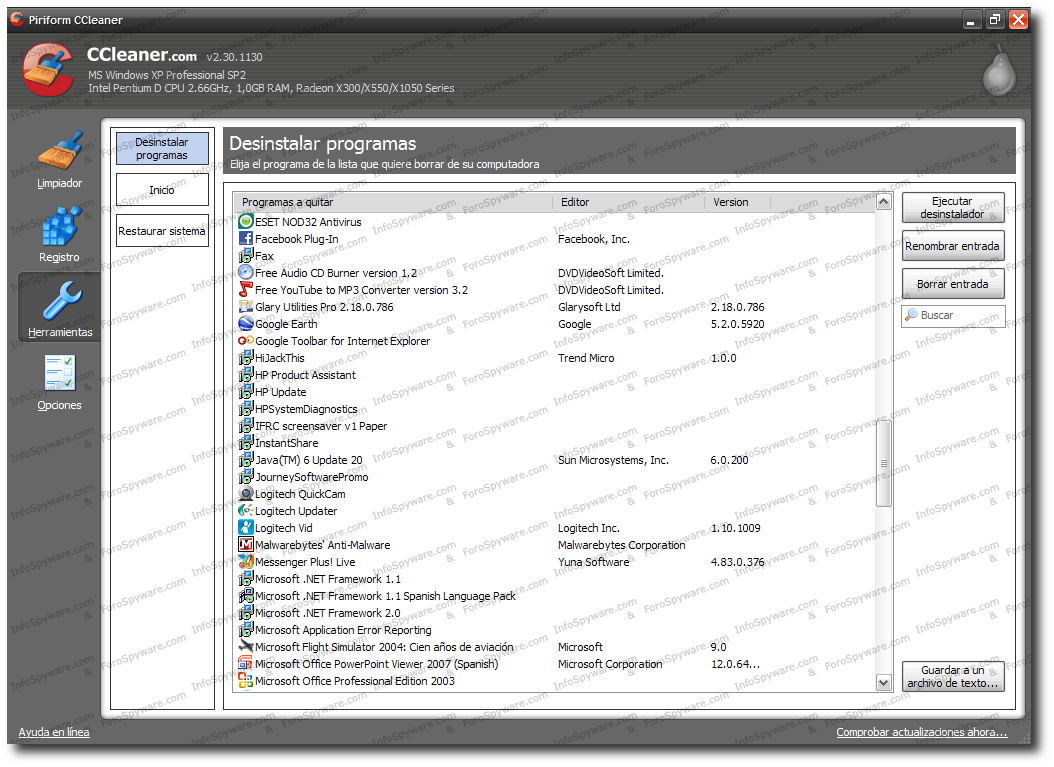The width and height of the screenshot is (1054, 767).
Task: Click the Microsoft Flight Simulator plane icon
Action: click(x=246, y=647)
